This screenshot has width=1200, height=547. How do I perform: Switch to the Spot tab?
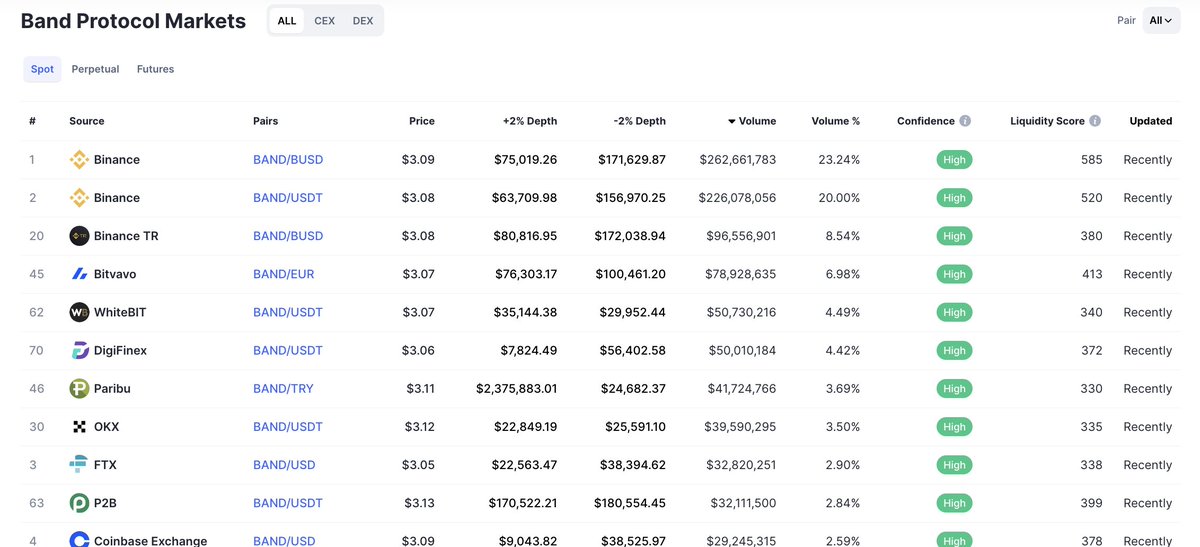click(42, 69)
